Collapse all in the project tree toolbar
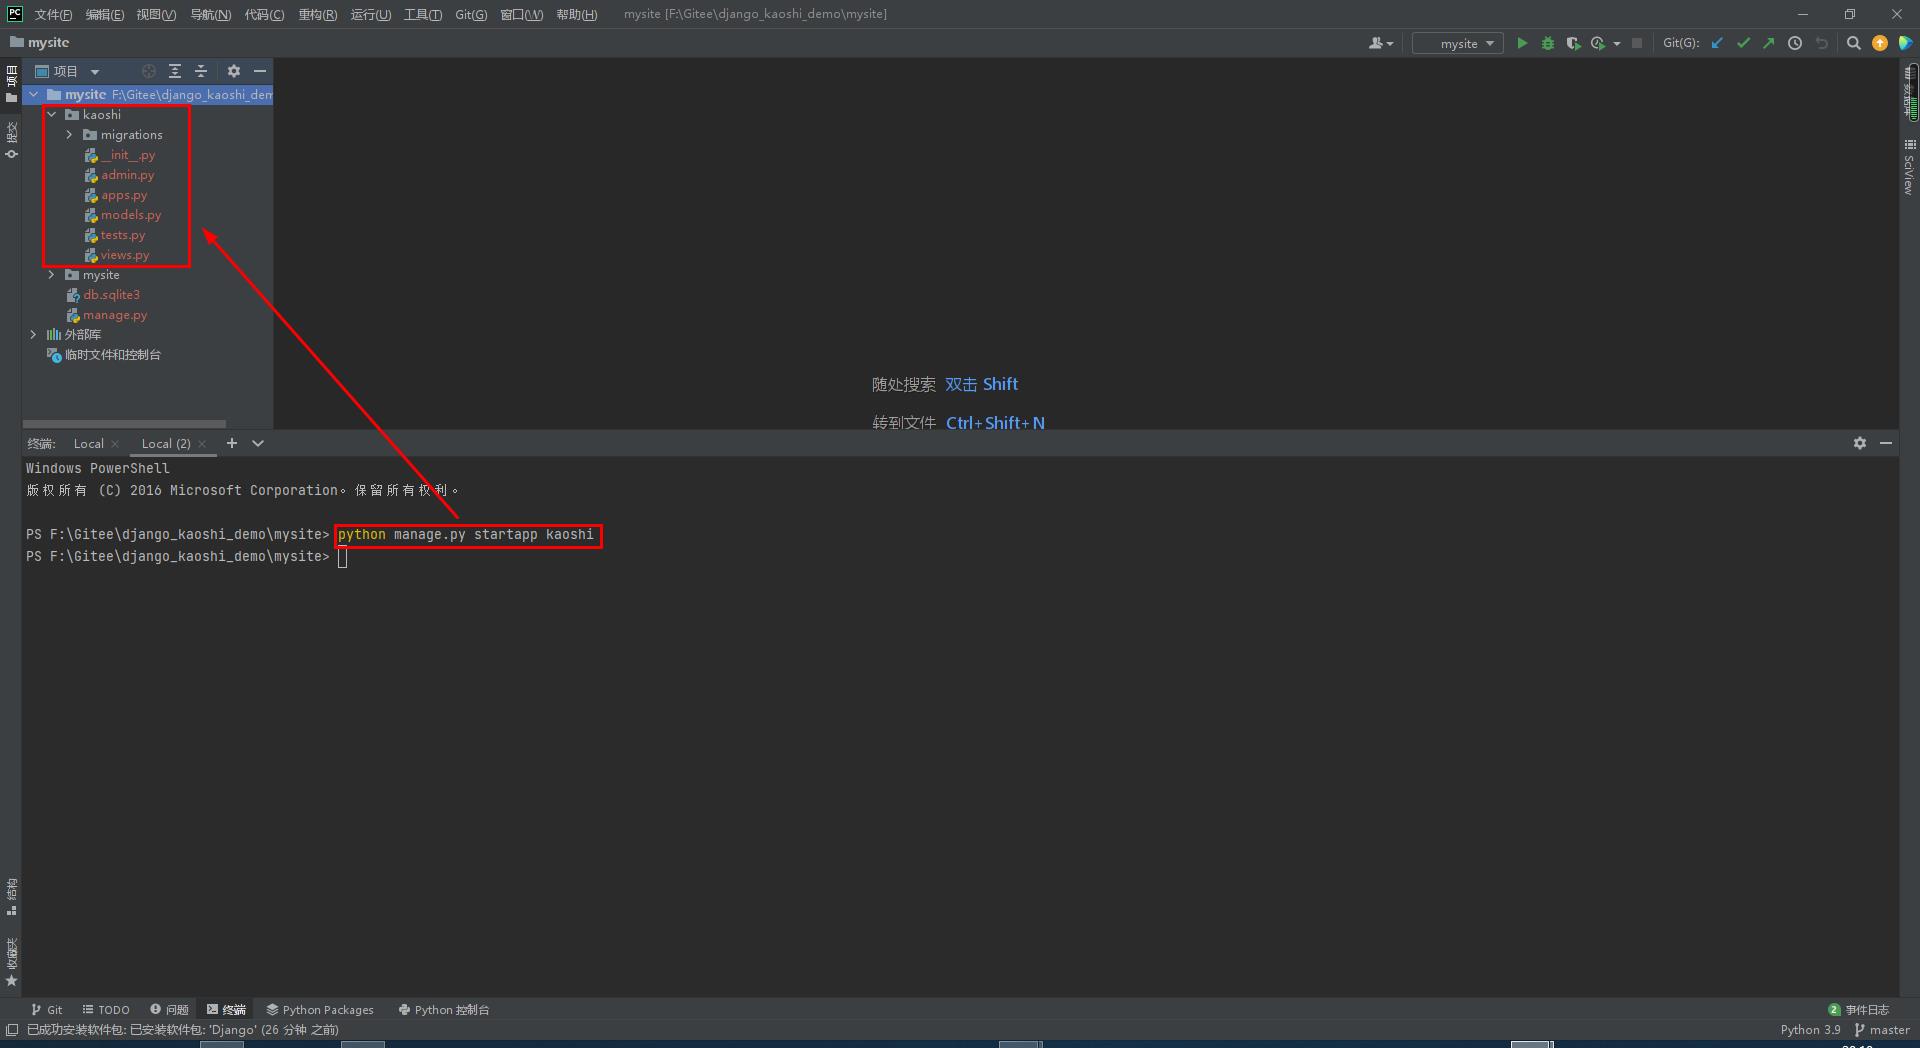This screenshot has height=1048, width=1920. [x=201, y=71]
